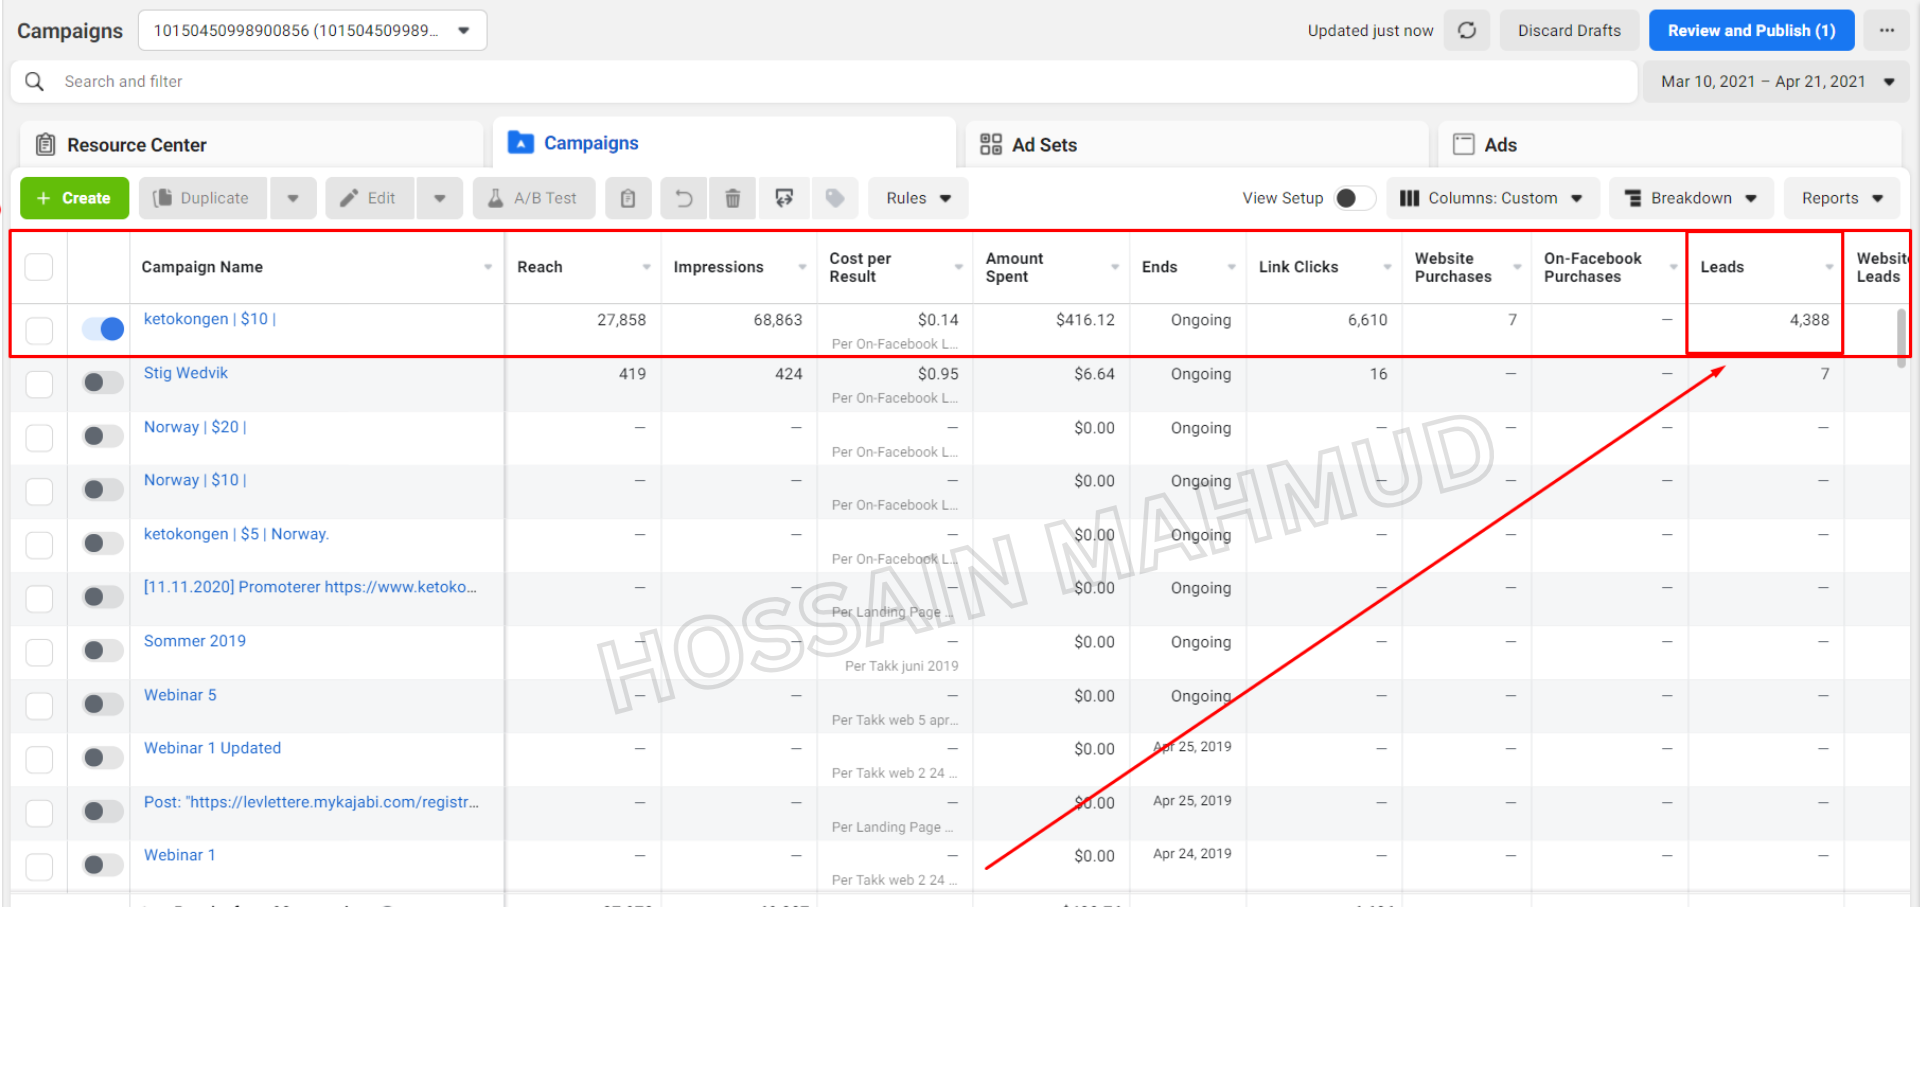
Task: Open the Leads column header menu arrow
Action: (1829, 267)
